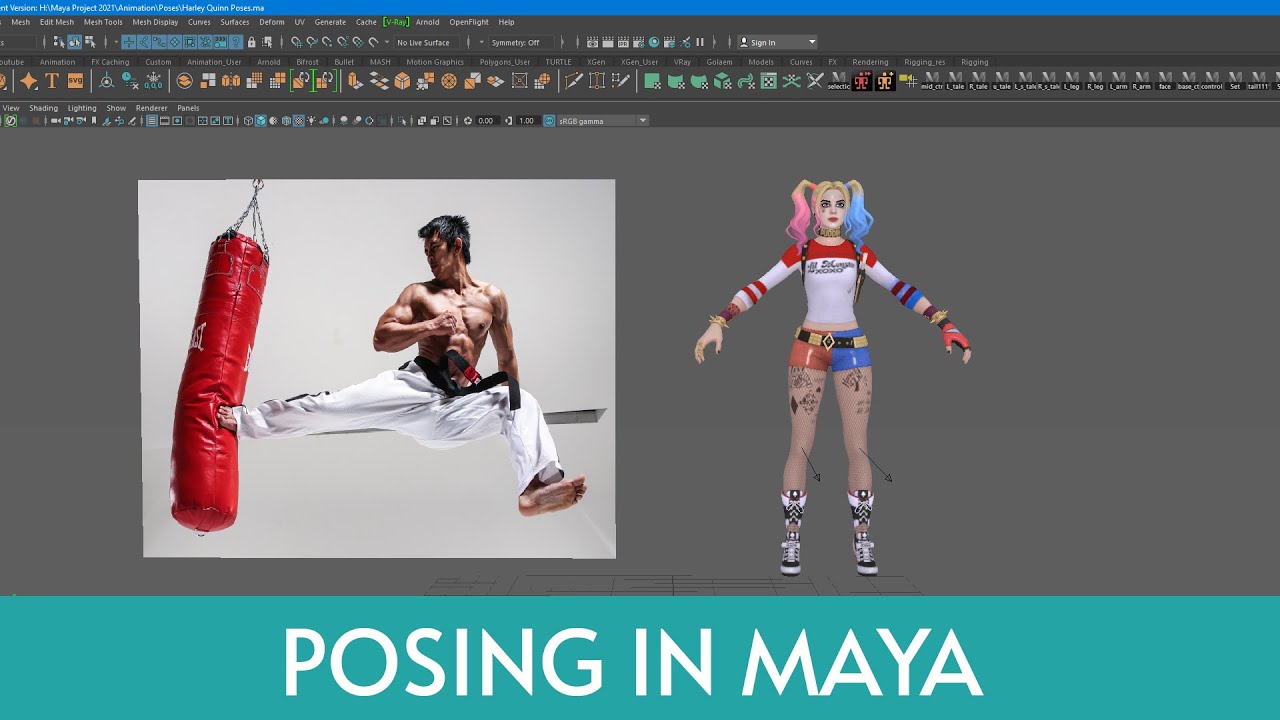Click the red character rig shelf icon

click(861, 81)
